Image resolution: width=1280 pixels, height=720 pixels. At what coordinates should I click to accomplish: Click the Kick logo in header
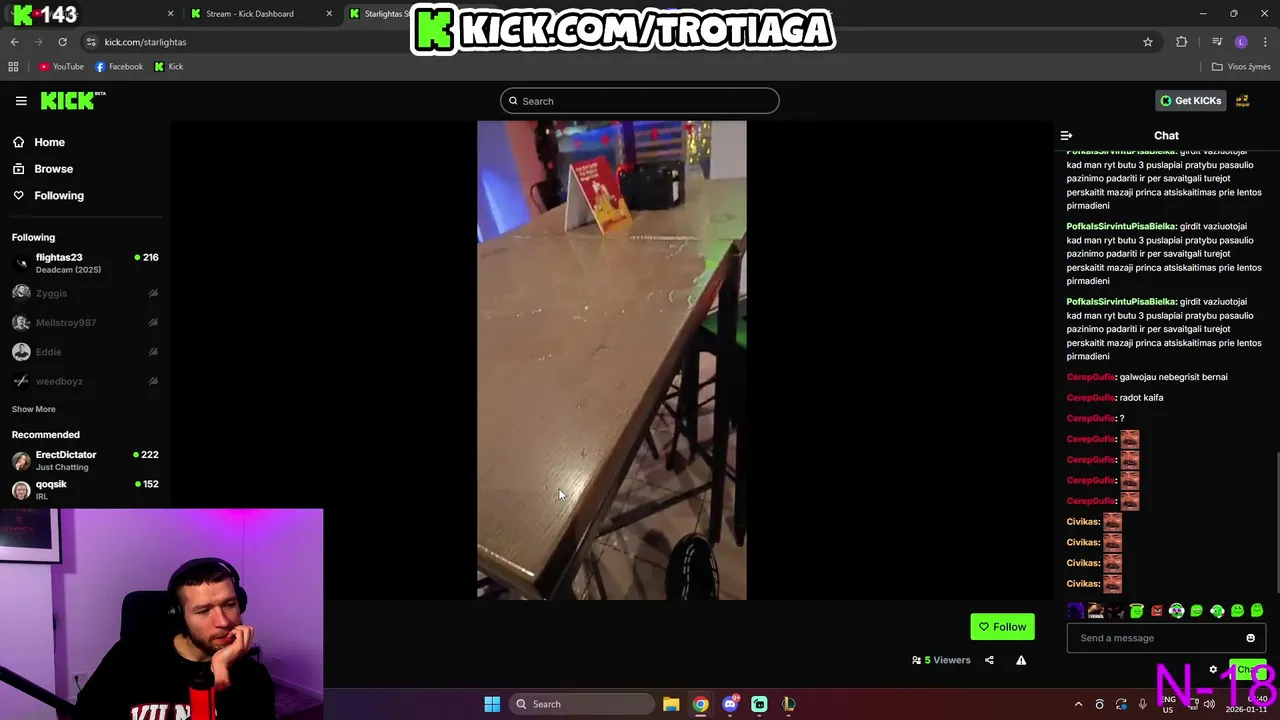[73, 100]
